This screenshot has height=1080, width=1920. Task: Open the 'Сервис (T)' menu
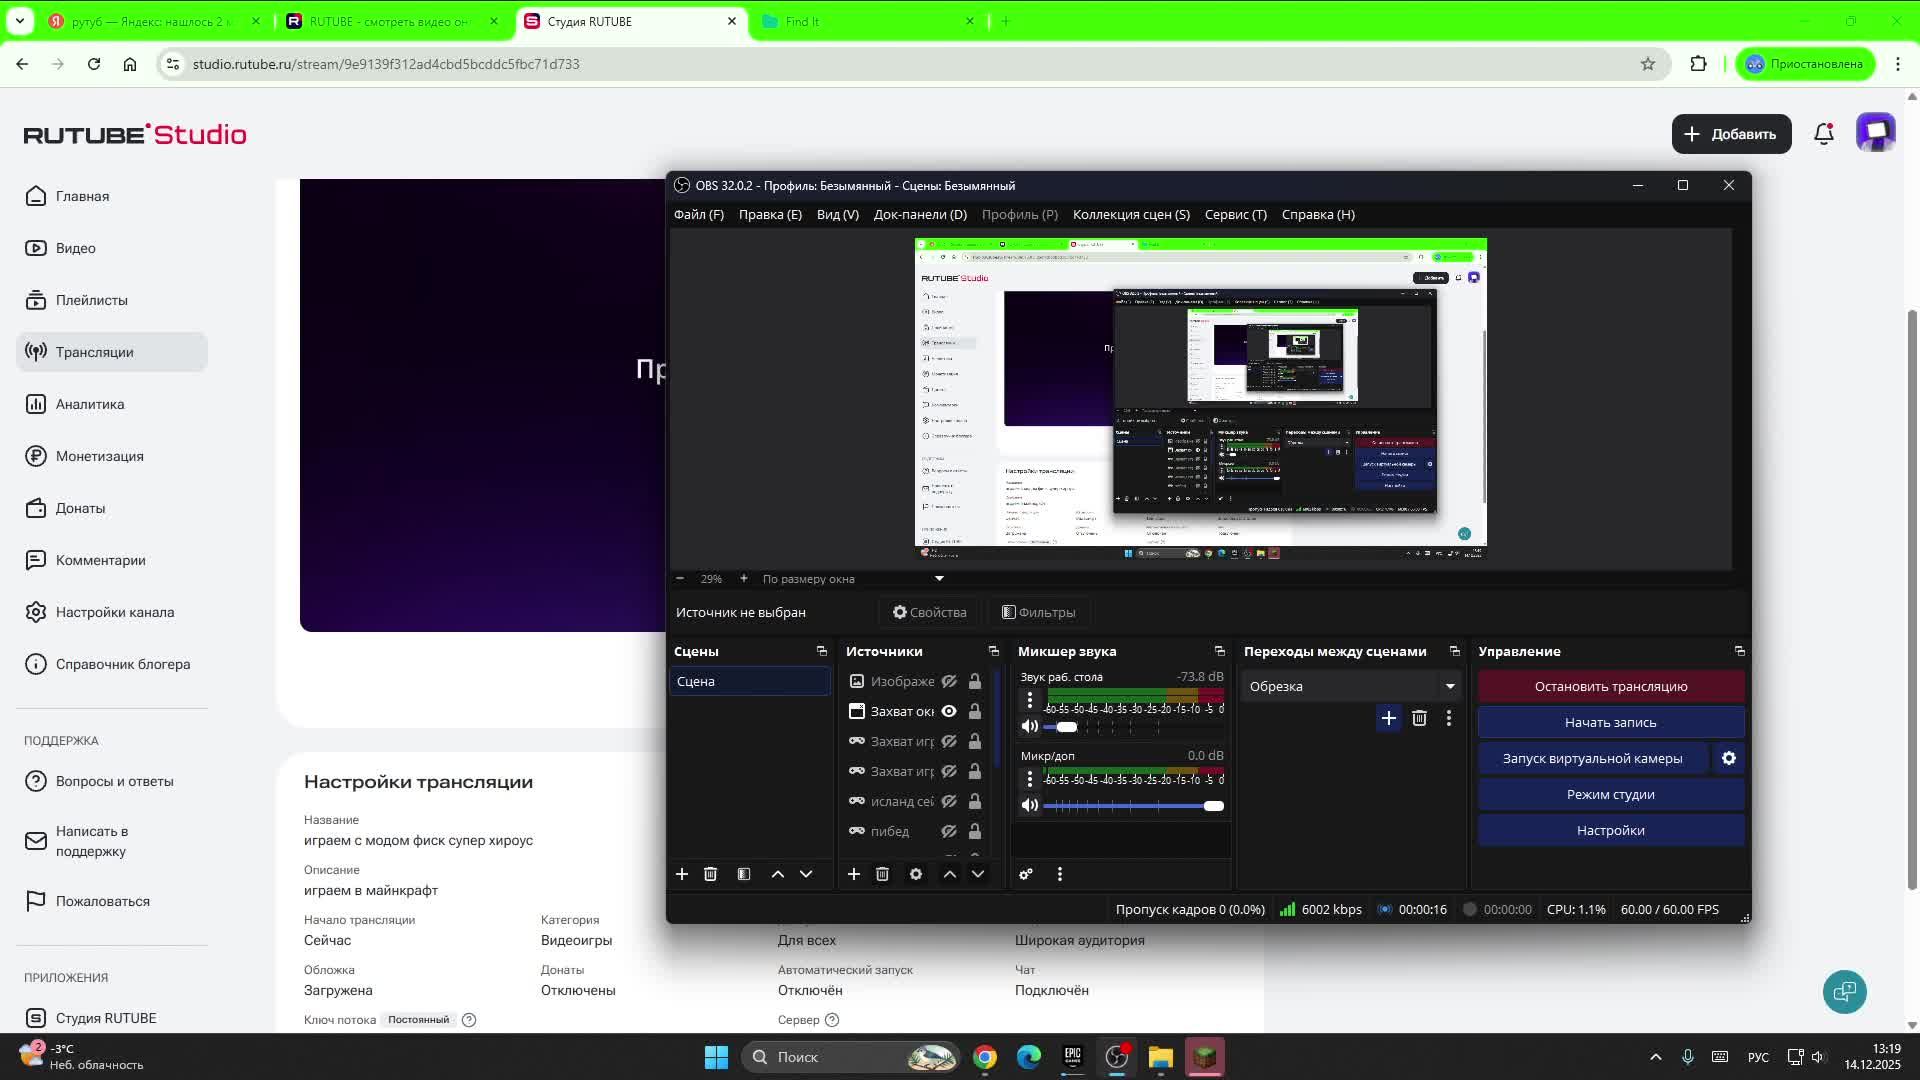click(1235, 214)
